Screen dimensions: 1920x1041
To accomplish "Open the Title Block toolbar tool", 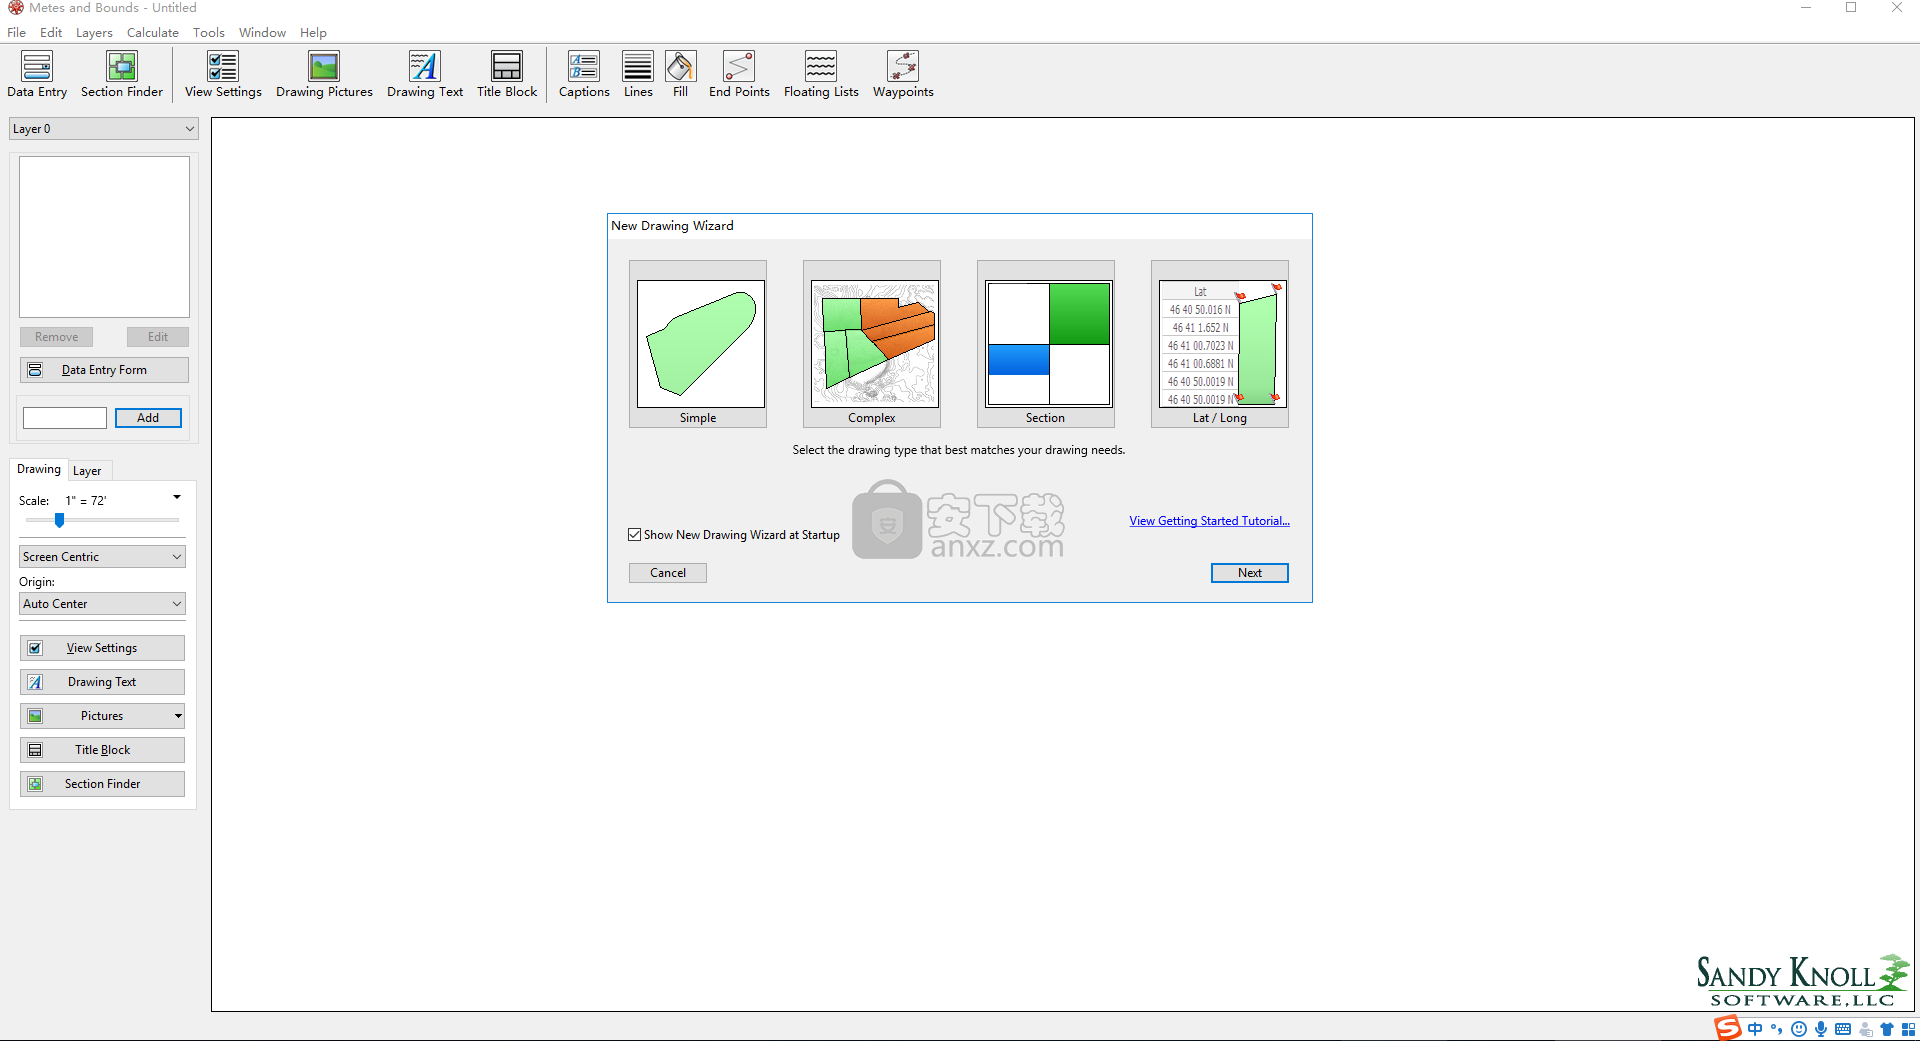I will pyautogui.click(x=507, y=75).
